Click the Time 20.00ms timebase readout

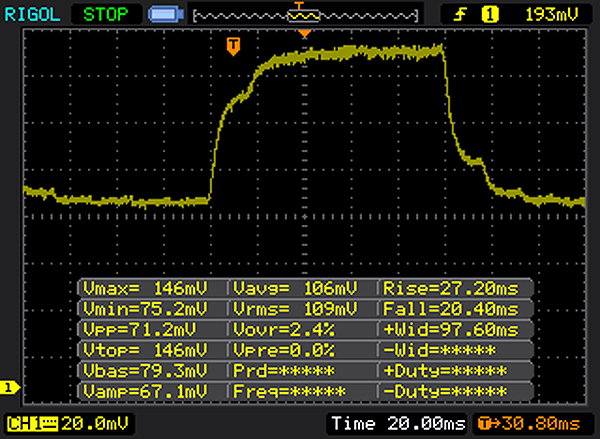point(398,424)
